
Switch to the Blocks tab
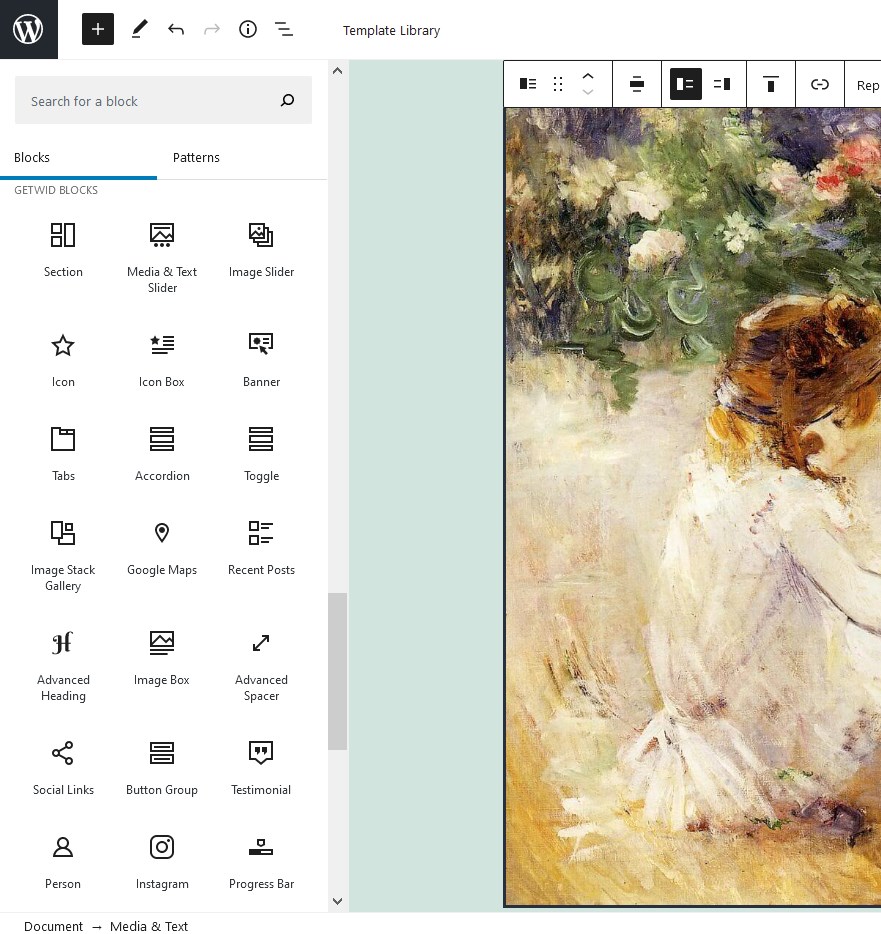coord(32,157)
